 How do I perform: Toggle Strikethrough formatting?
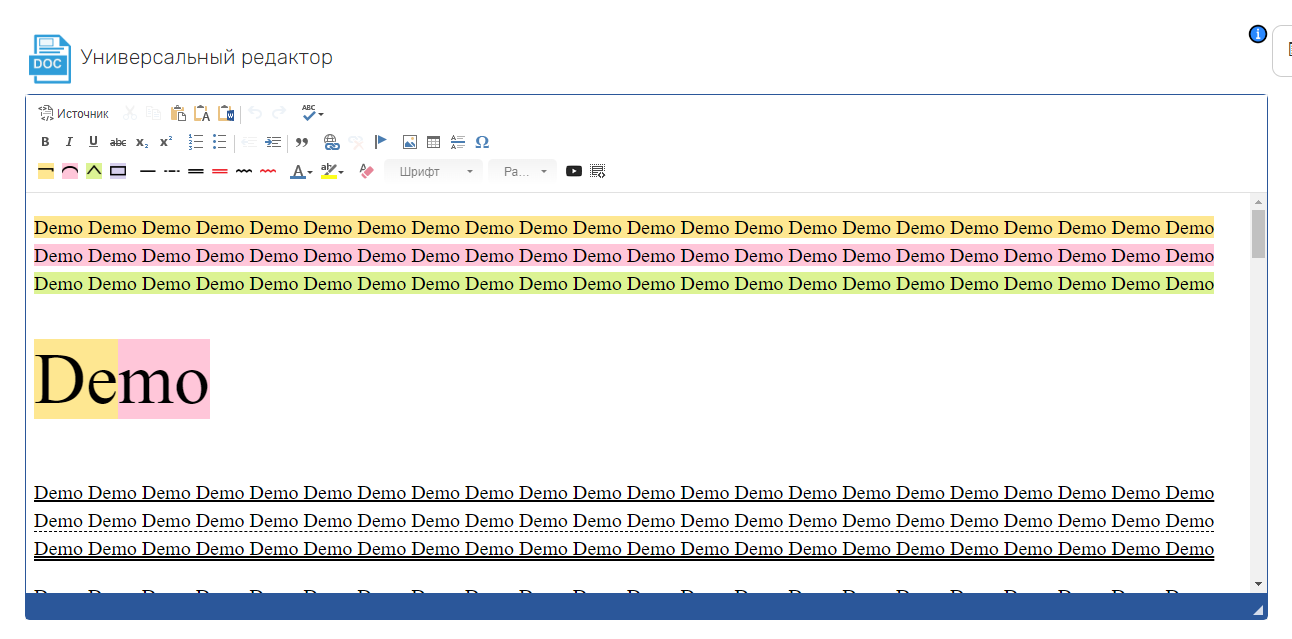click(x=118, y=142)
